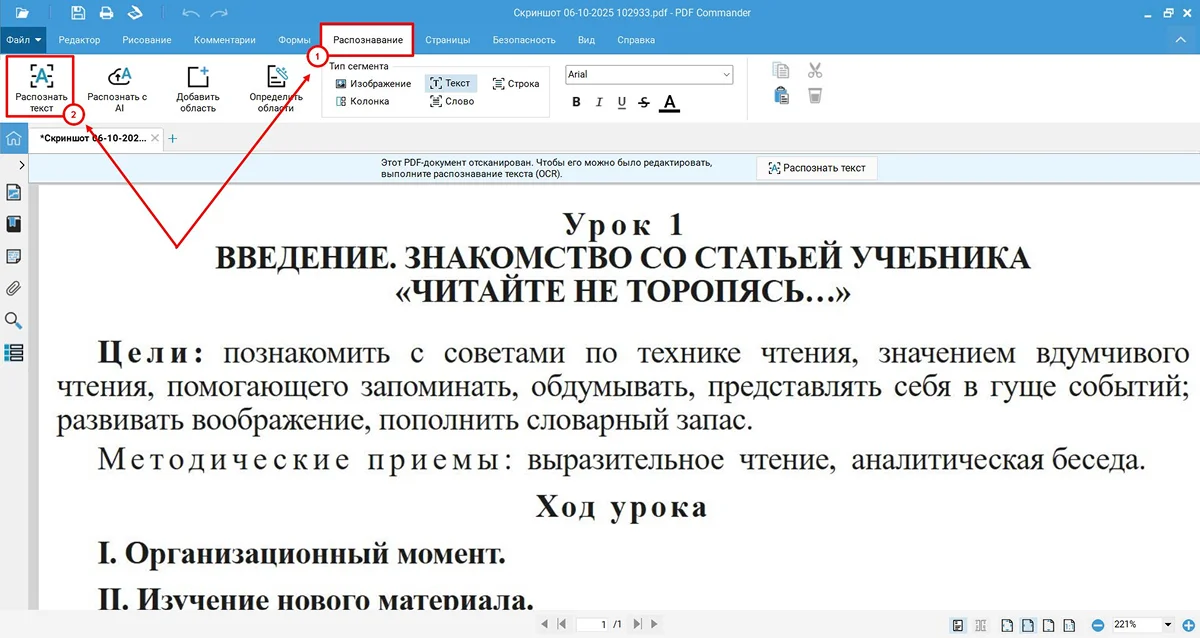
Task: Open the Вид tab
Action: (587, 40)
